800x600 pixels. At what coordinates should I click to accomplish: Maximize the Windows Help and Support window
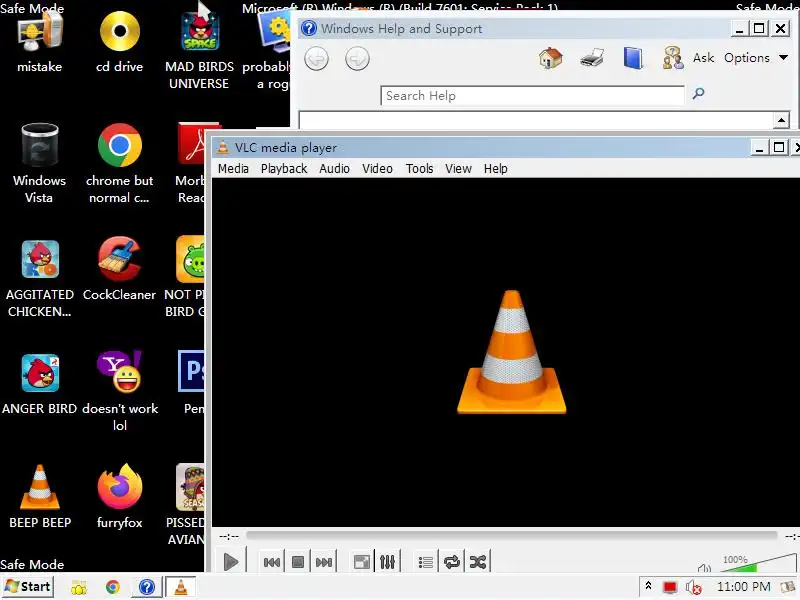[x=759, y=29]
